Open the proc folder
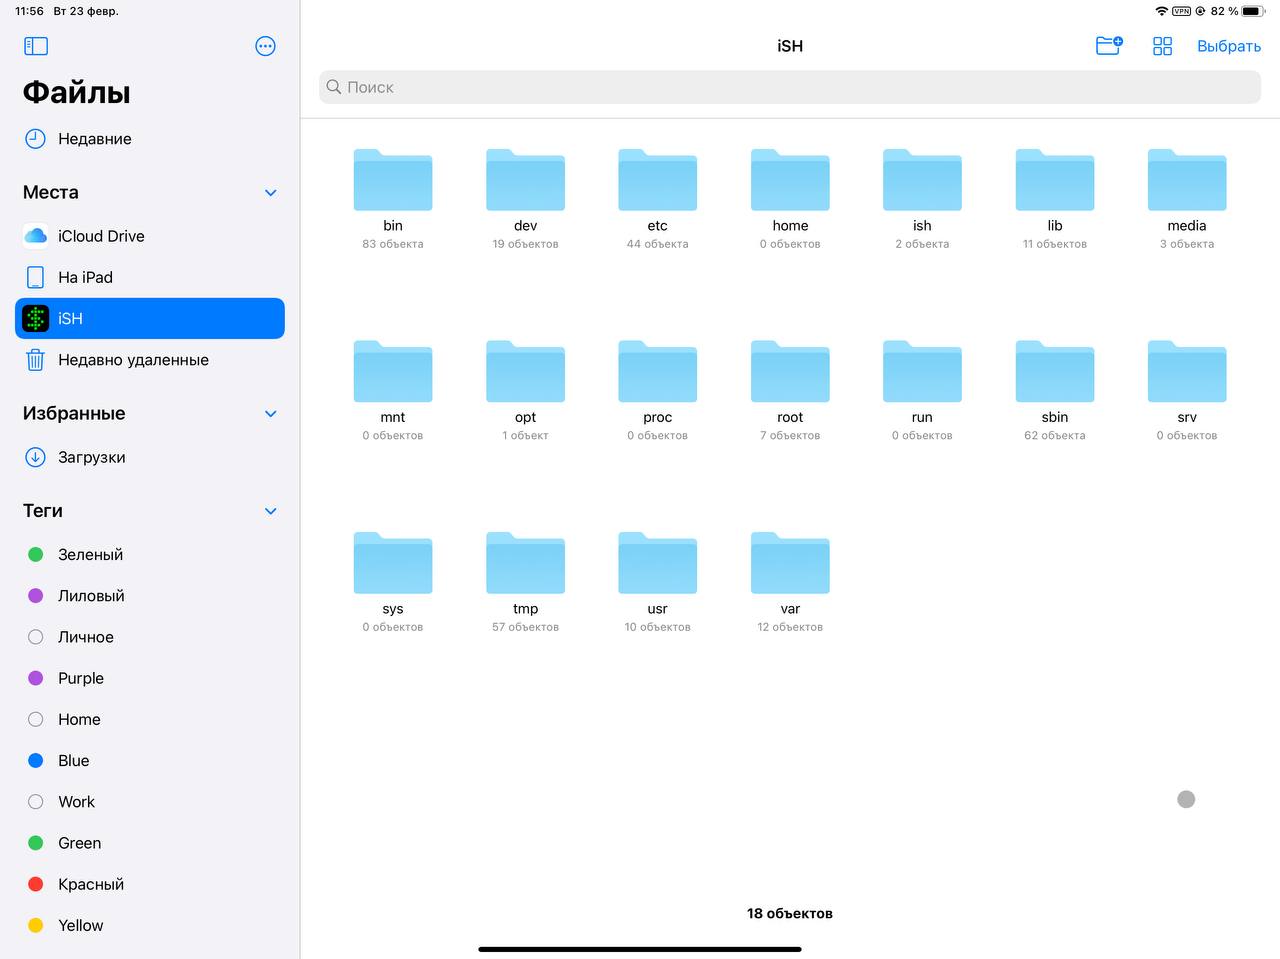The height and width of the screenshot is (959, 1280). point(657,371)
